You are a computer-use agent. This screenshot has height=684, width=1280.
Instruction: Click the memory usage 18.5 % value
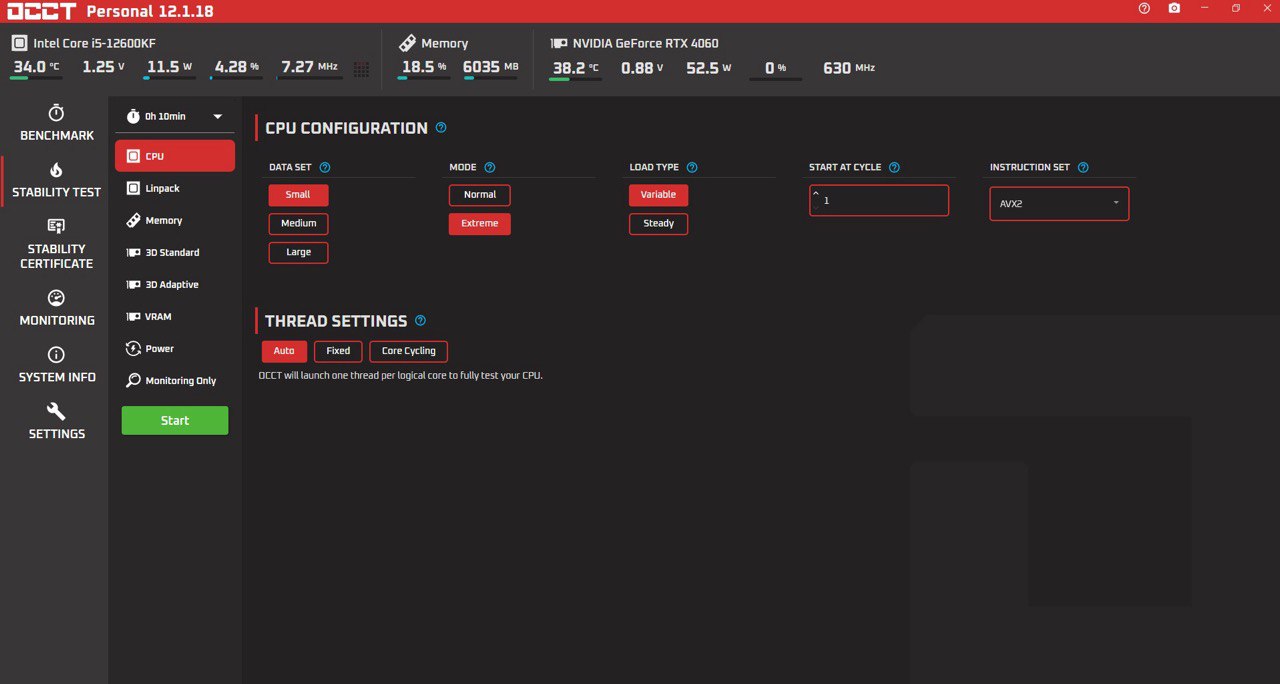click(x=424, y=67)
